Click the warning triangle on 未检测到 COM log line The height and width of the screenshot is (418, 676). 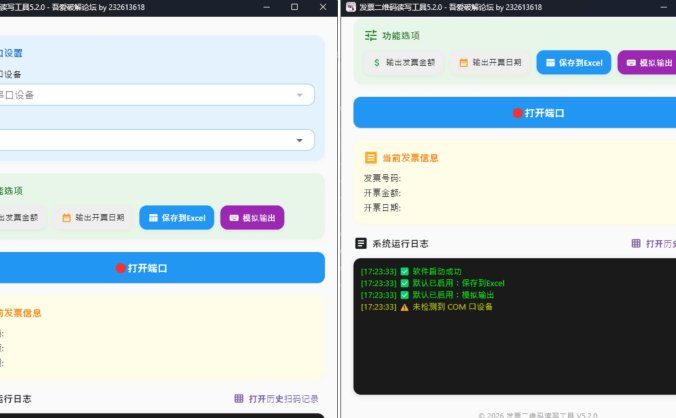coord(404,307)
